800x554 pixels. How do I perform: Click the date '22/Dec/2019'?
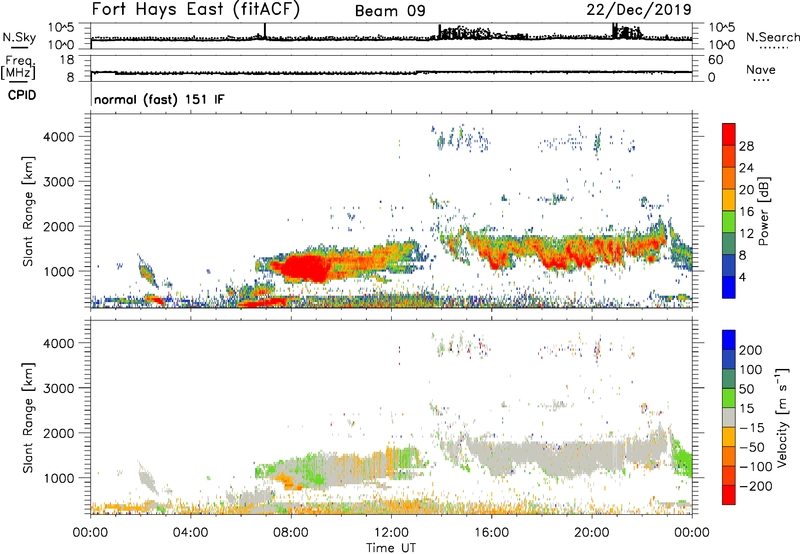pos(639,9)
